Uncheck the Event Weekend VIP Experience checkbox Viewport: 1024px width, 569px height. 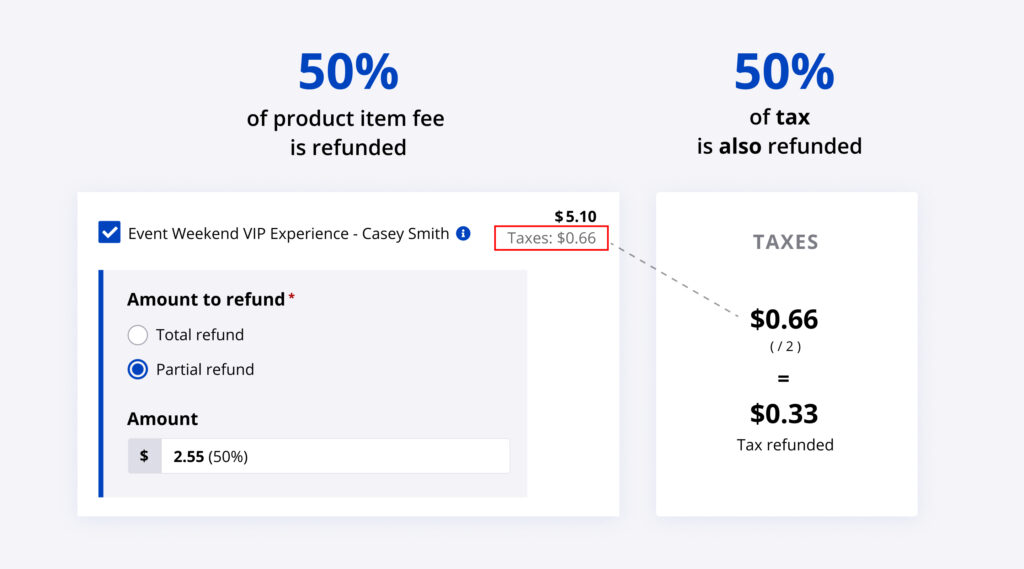[x=109, y=233]
